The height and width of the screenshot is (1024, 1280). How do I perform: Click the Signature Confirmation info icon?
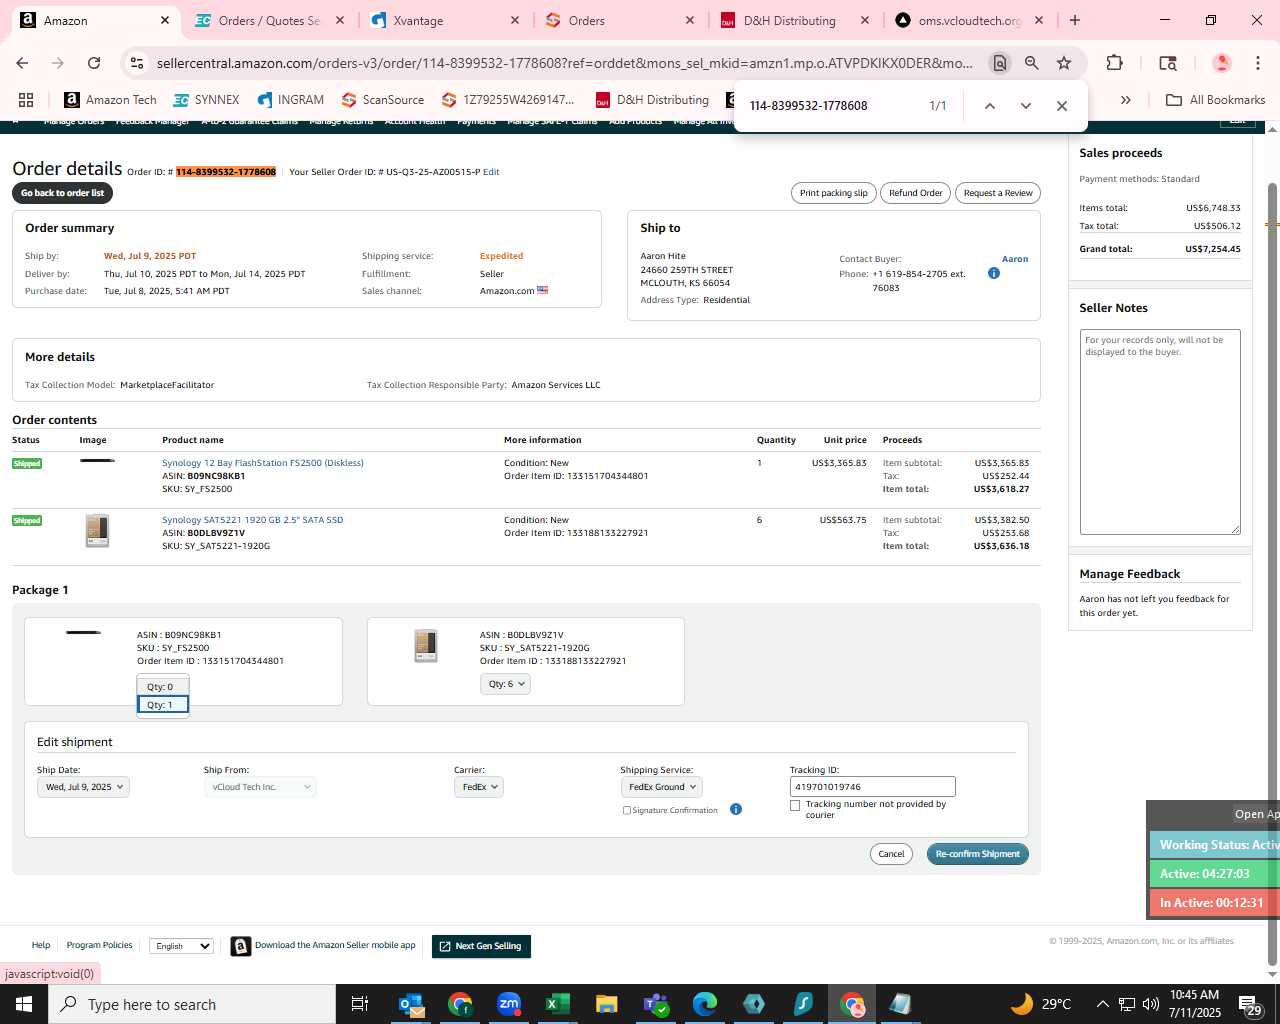pyautogui.click(x=736, y=809)
